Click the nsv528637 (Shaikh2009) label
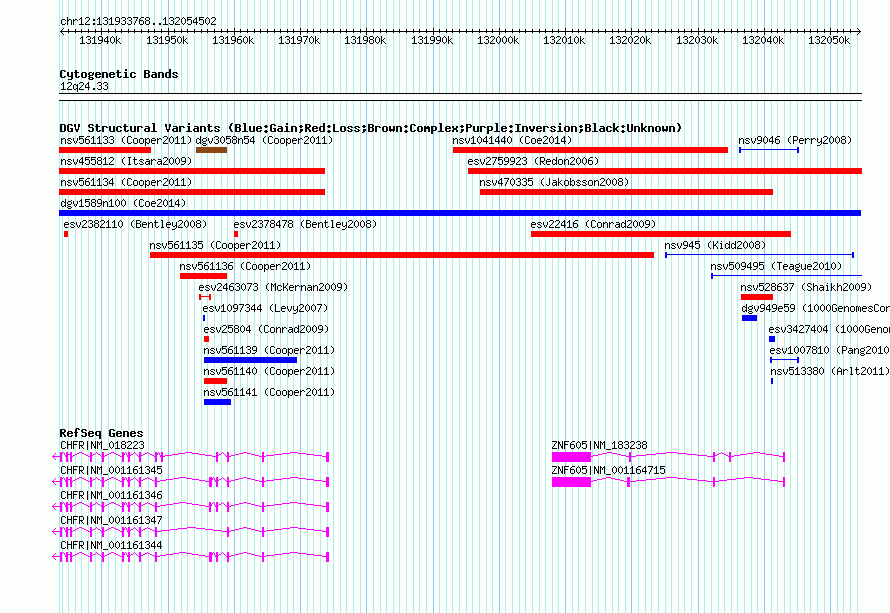Image resolution: width=890 pixels, height=613 pixels. [806, 287]
